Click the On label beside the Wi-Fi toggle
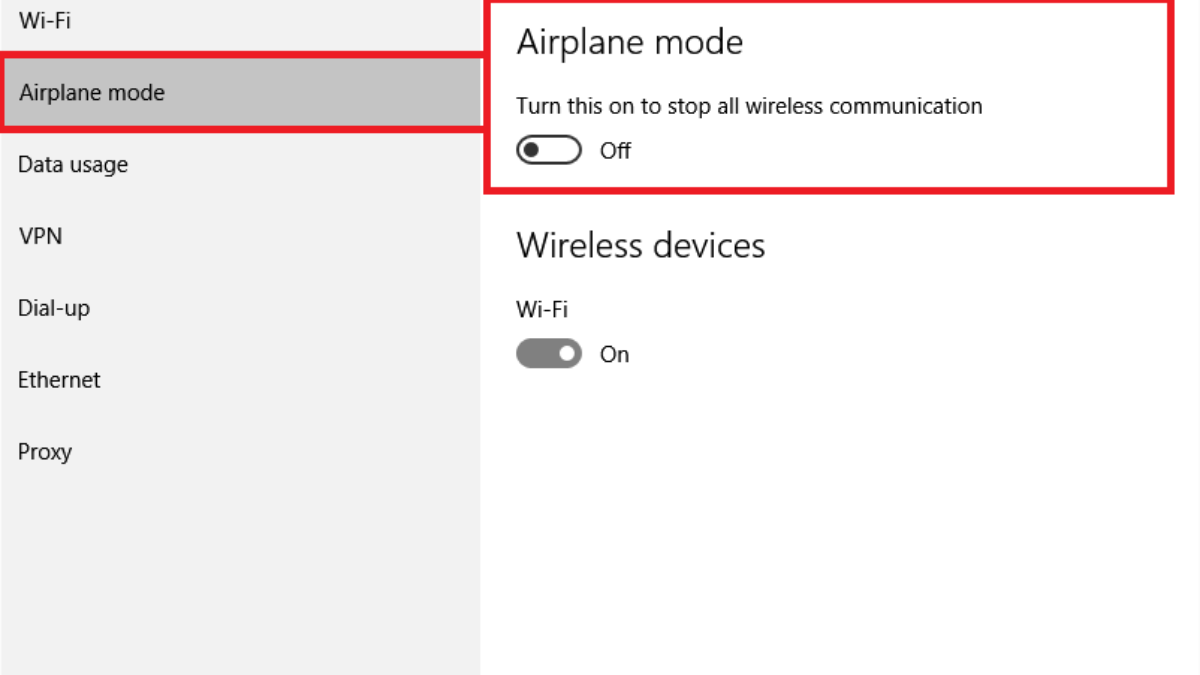Screen dimensions: 1200x675 pyautogui.click(x=614, y=354)
